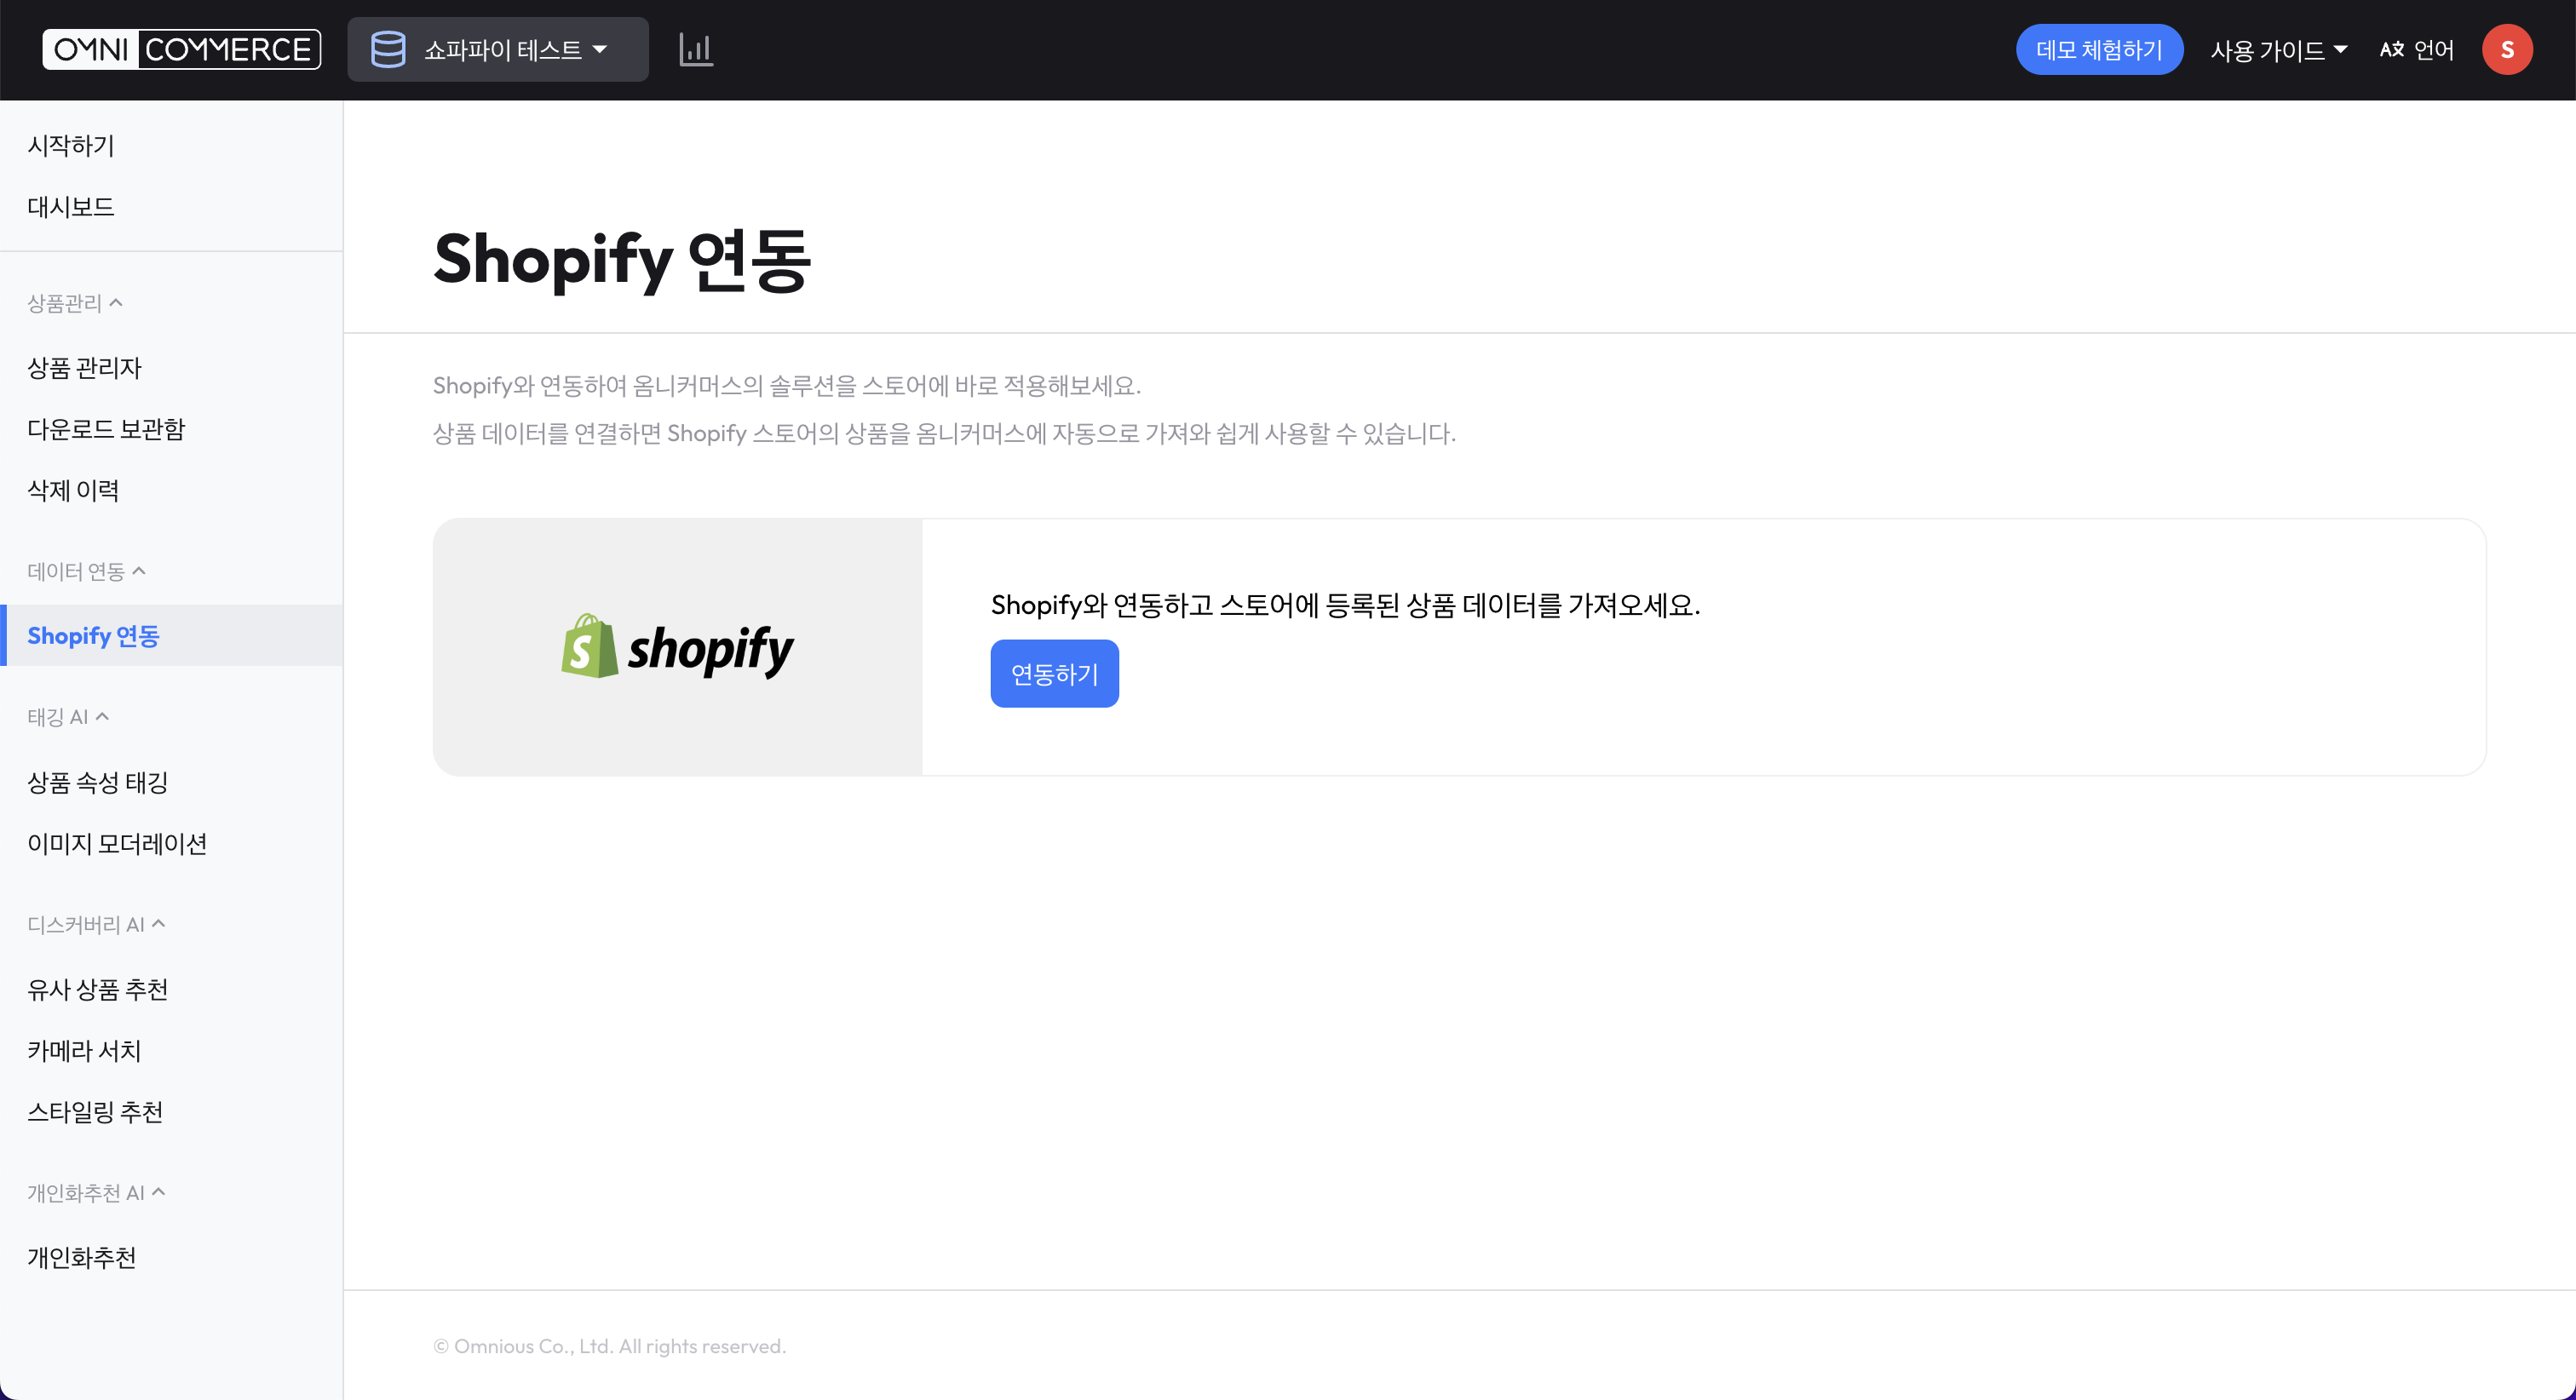Click the text 'Shopify와 연동하고 스토어에 등록된 상품 데이터를 가져오세요.'
This screenshot has width=2576, height=1400.
click(x=1345, y=605)
